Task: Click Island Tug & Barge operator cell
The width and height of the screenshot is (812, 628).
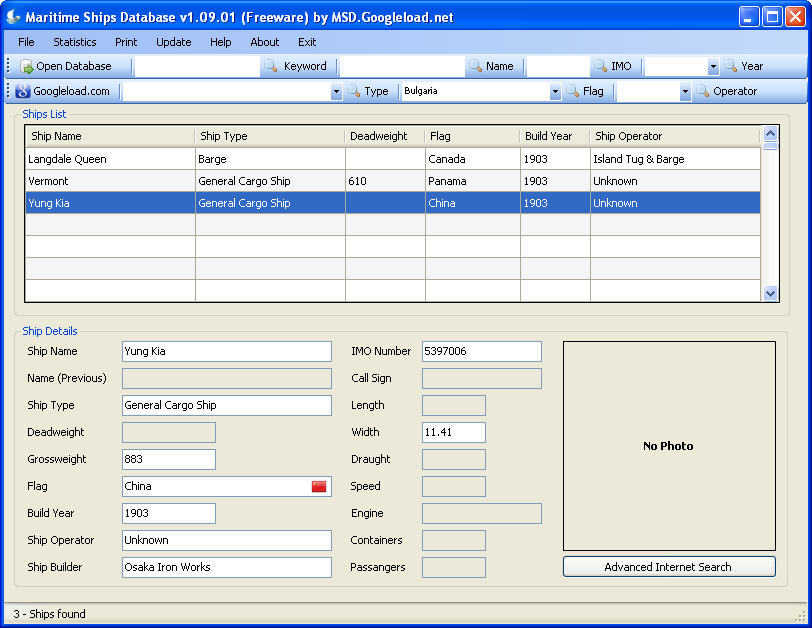Action: [675, 159]
